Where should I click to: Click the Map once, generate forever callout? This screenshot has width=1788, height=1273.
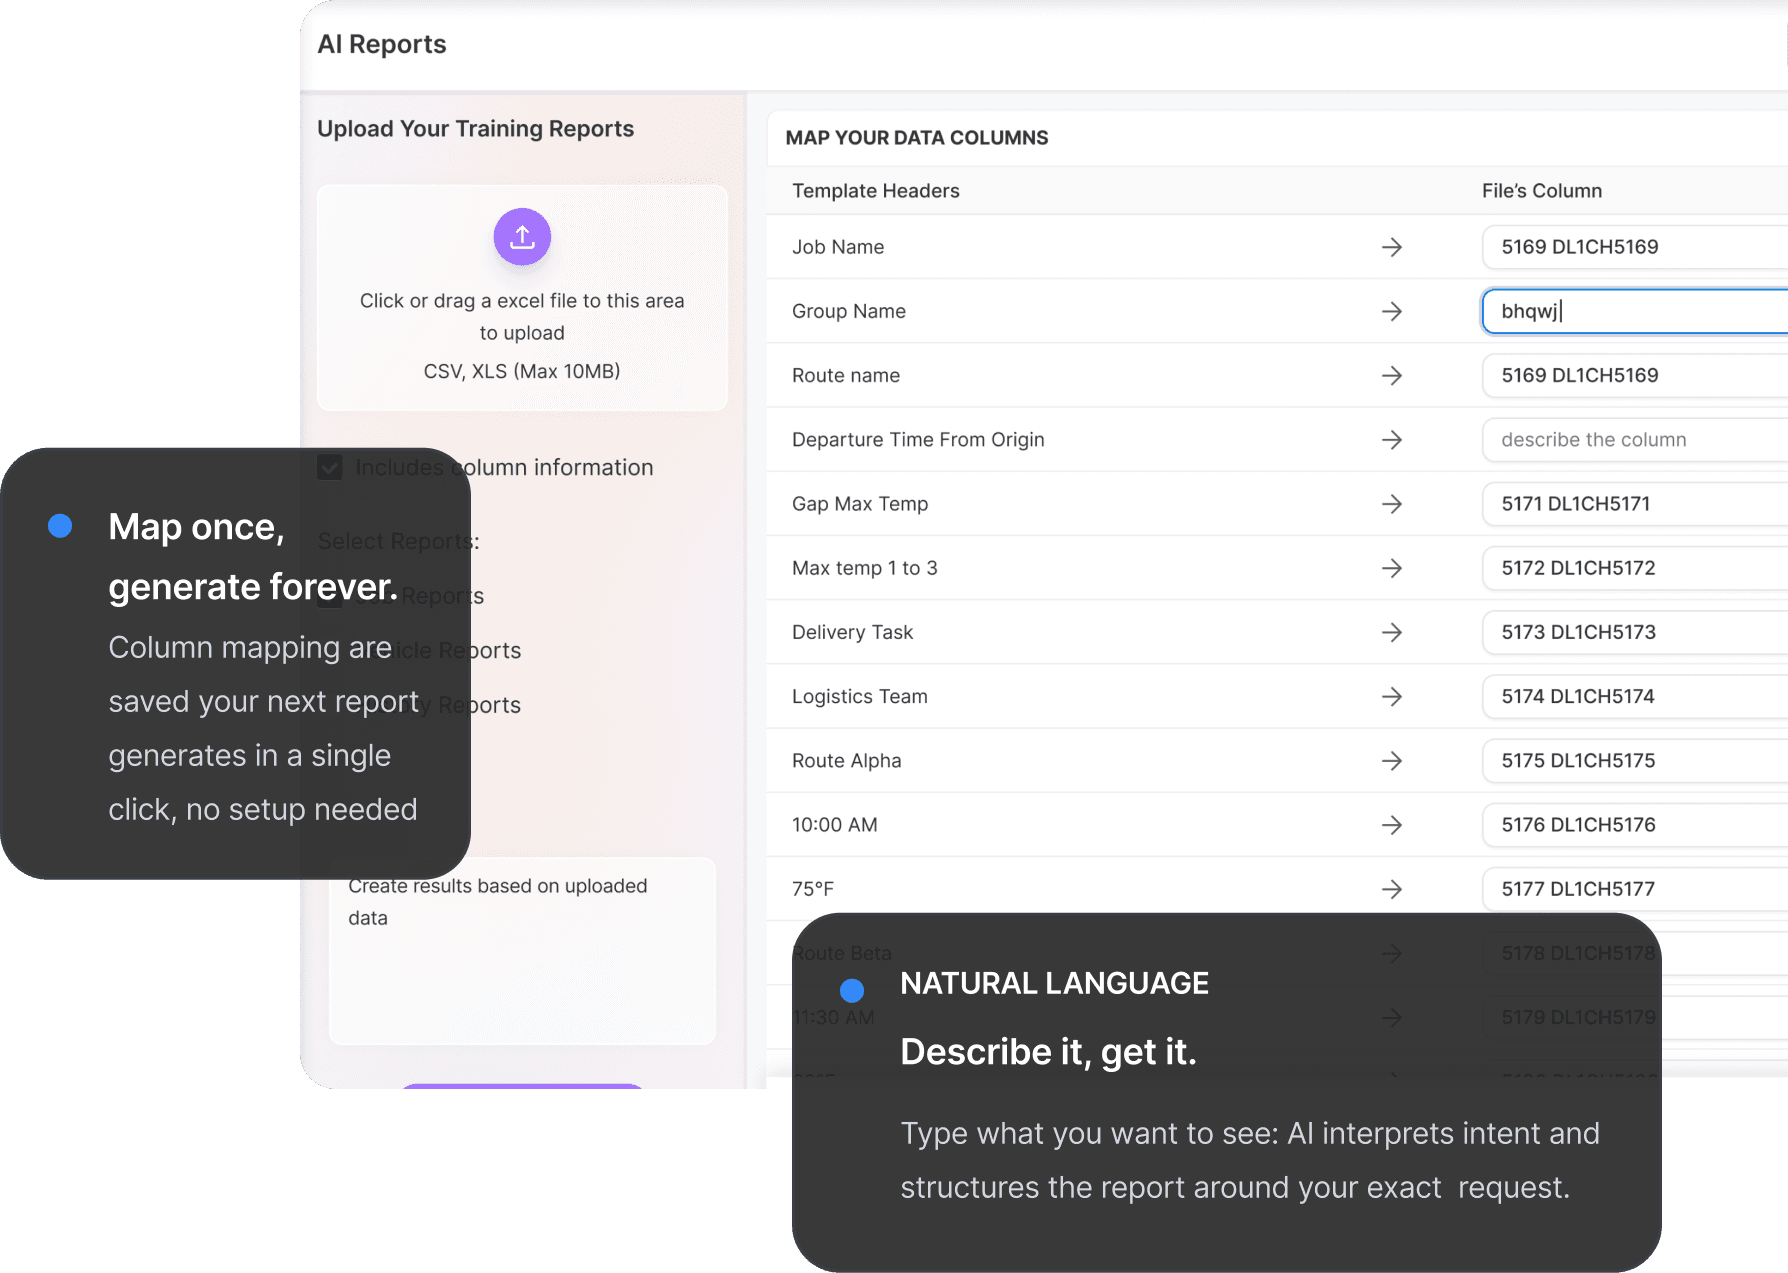(235, 664)
